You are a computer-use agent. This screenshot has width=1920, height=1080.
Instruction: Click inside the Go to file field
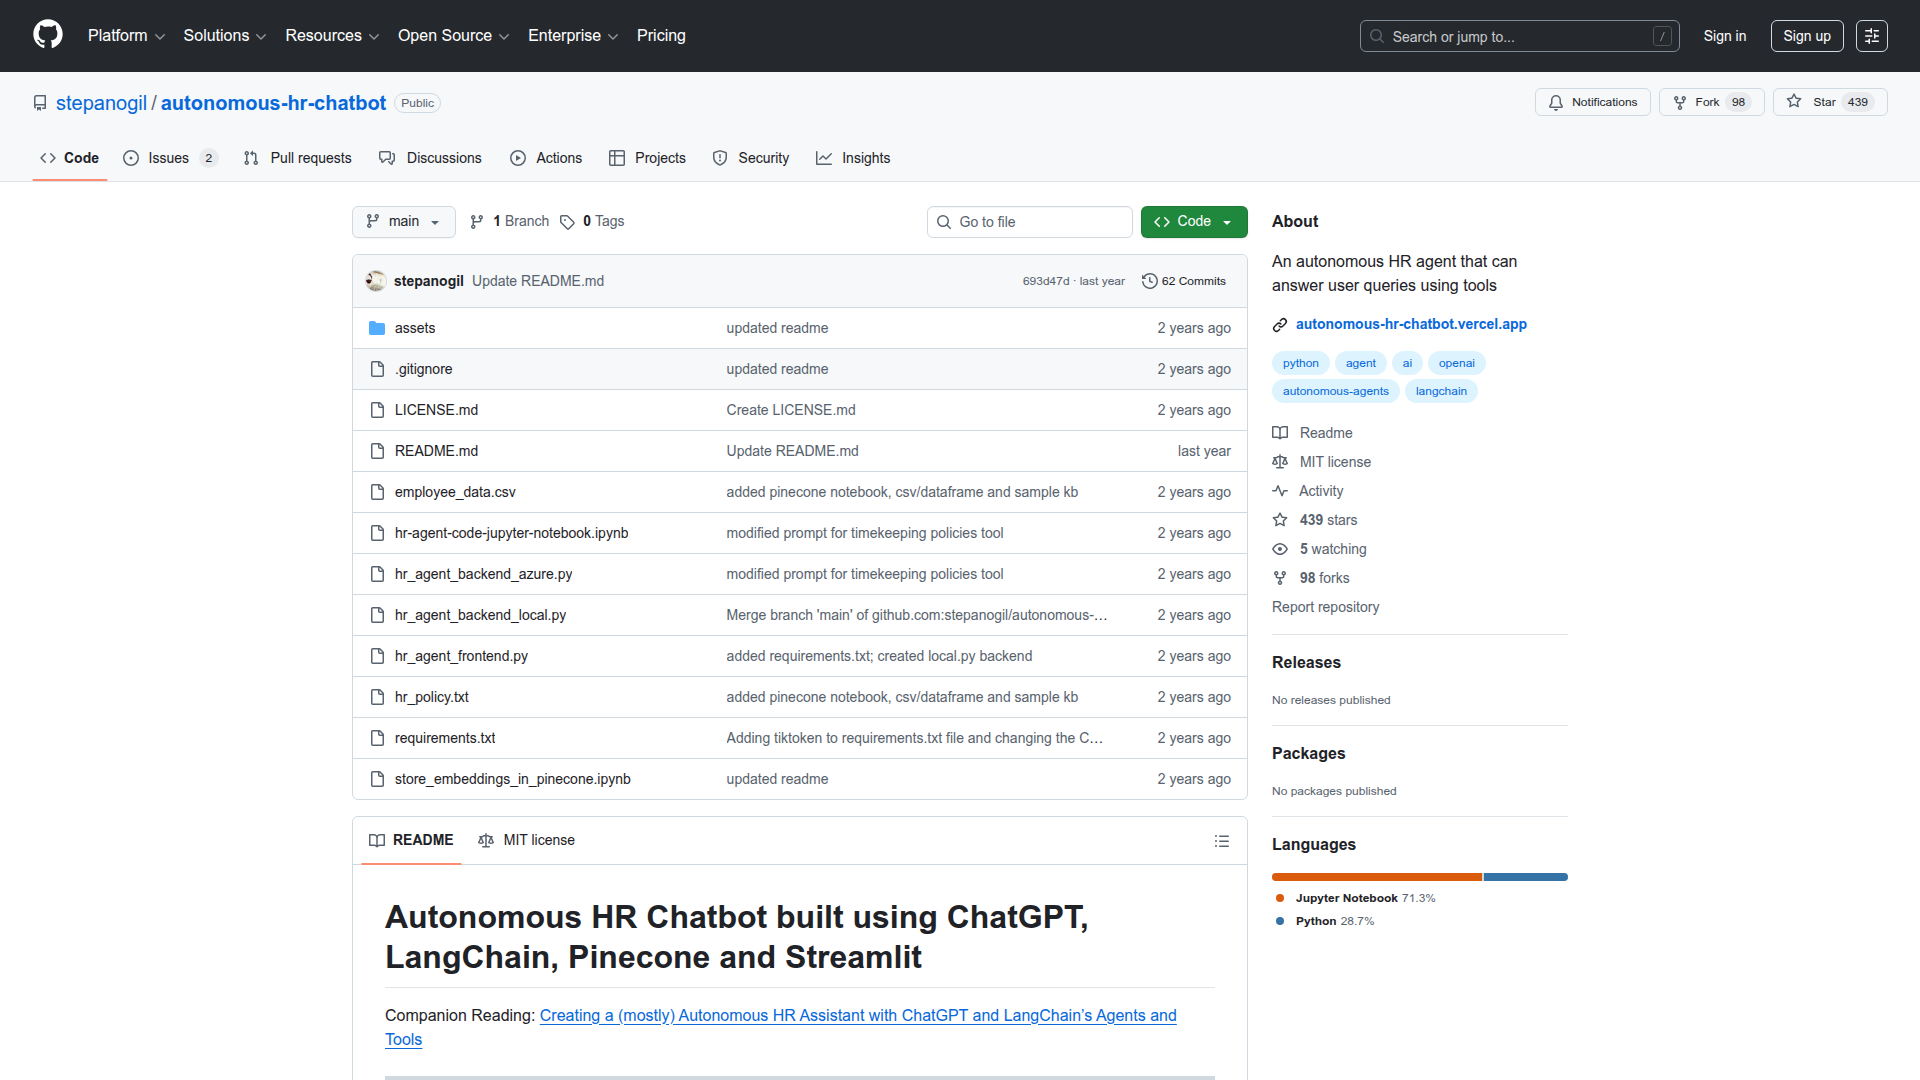pyautogui.click(x=1028, y=221)
